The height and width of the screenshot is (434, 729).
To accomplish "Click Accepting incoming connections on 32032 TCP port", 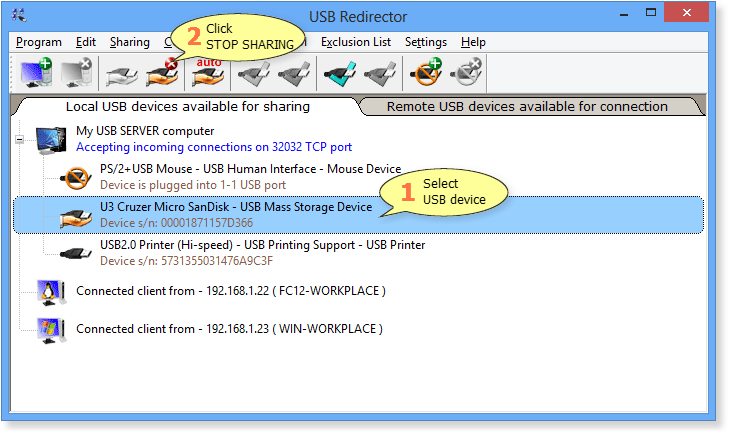I will tap(214, 147).
